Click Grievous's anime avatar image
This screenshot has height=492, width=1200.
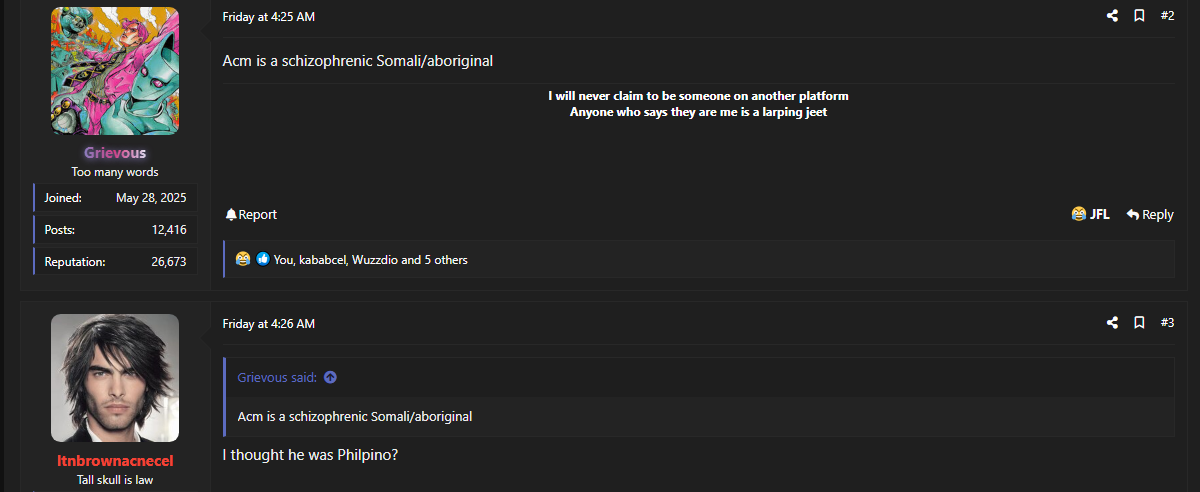tap(115, 71)
